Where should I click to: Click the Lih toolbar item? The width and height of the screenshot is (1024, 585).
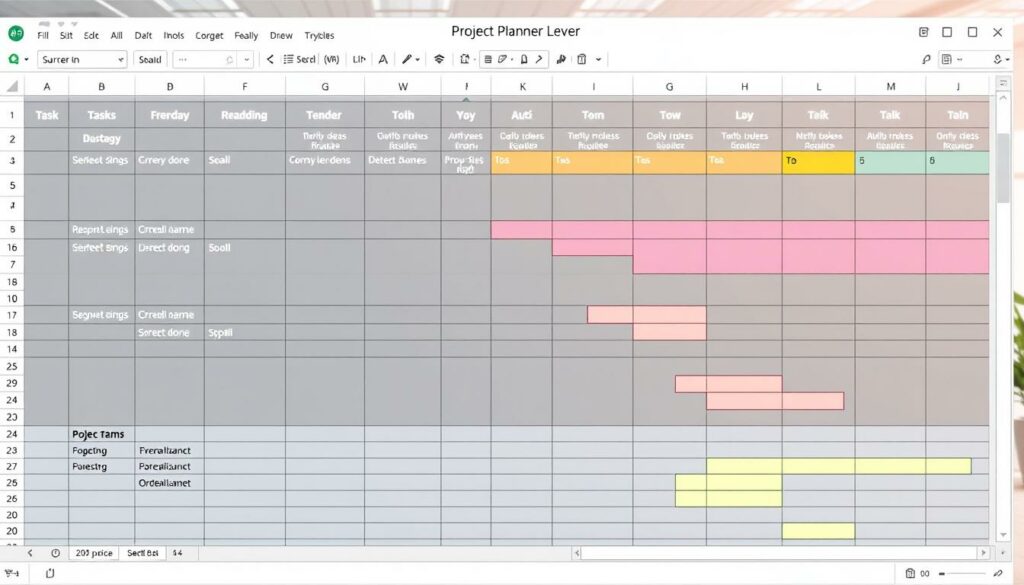coord(359,59)
